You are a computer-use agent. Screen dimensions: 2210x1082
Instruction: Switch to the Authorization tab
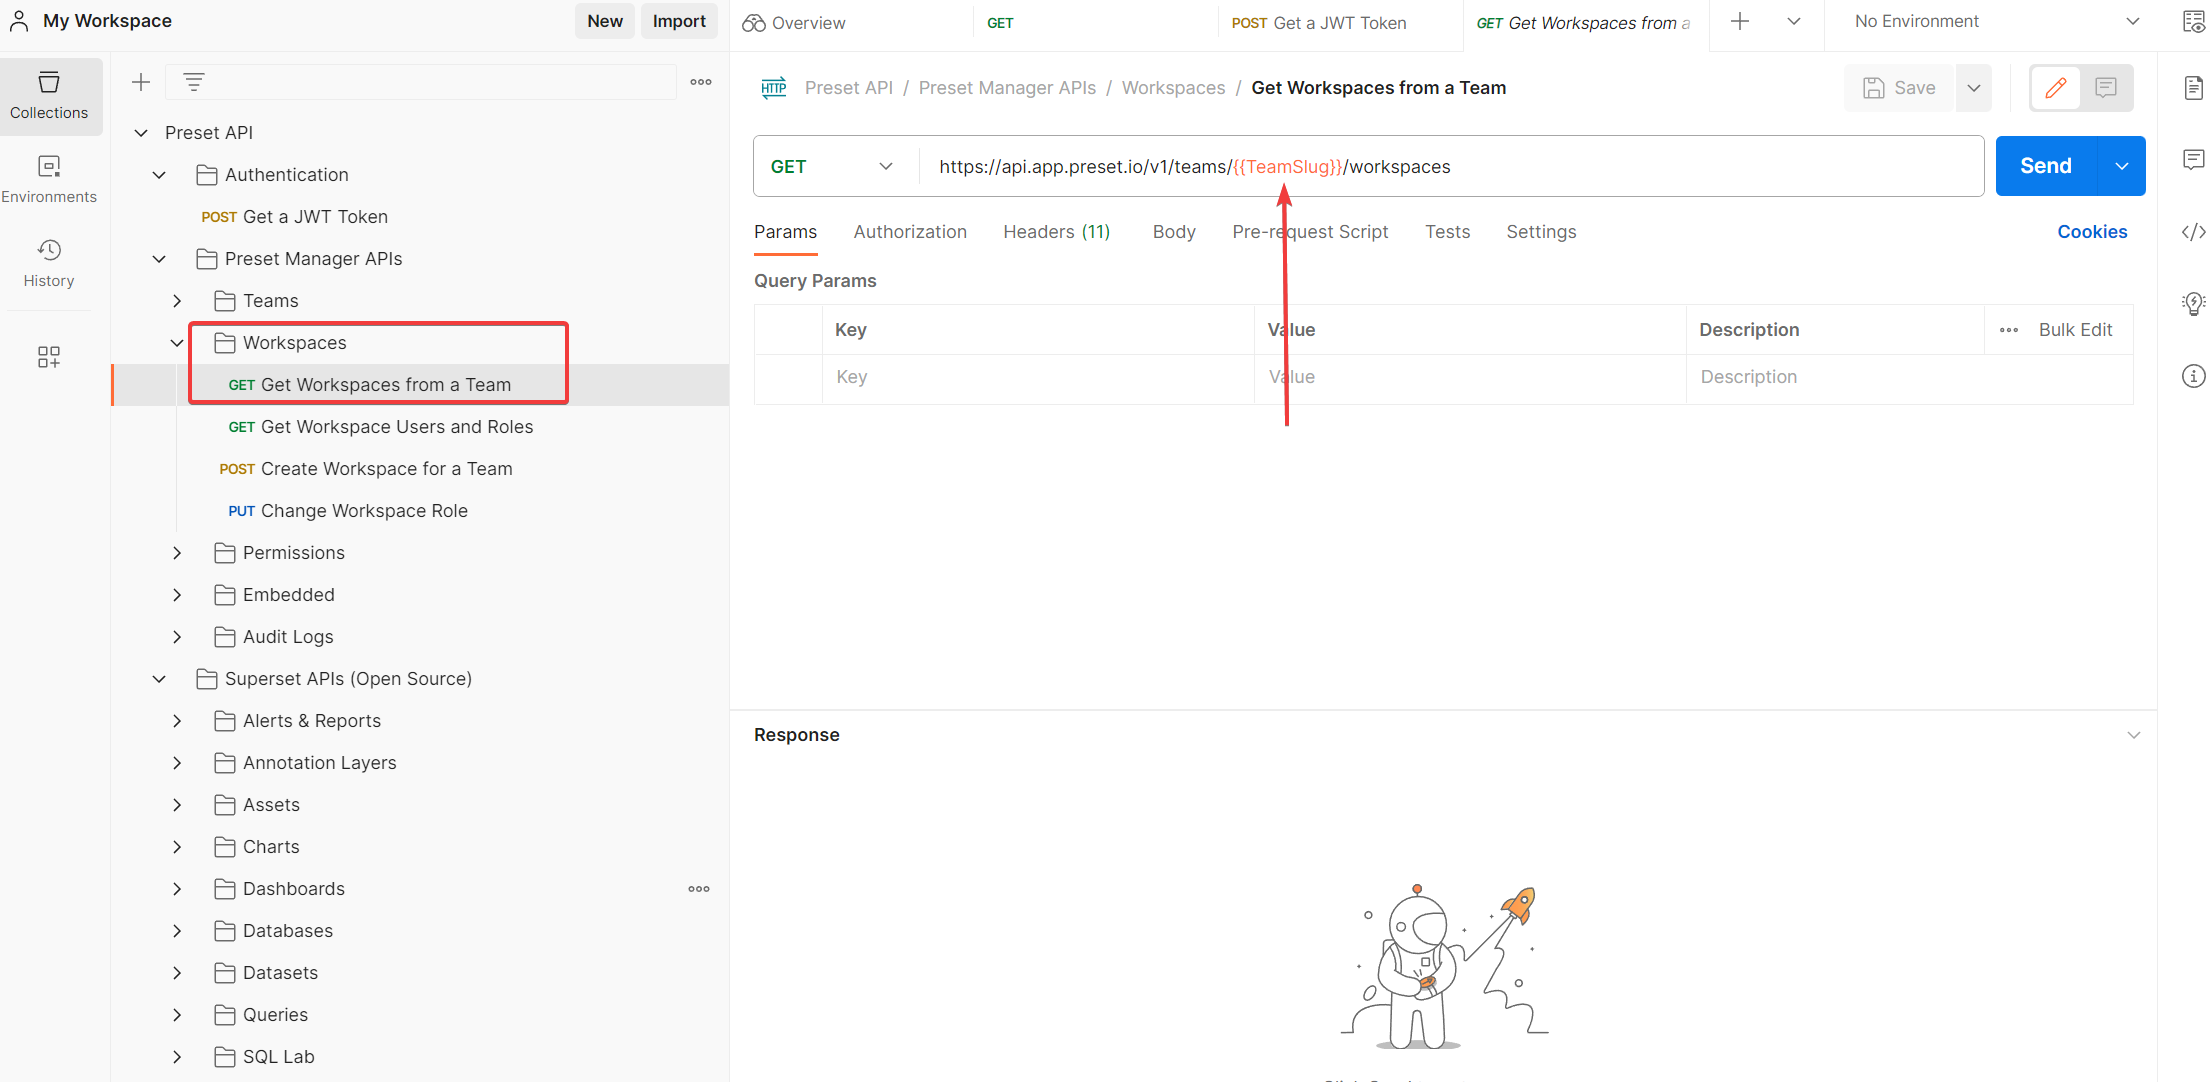point(910,231)
